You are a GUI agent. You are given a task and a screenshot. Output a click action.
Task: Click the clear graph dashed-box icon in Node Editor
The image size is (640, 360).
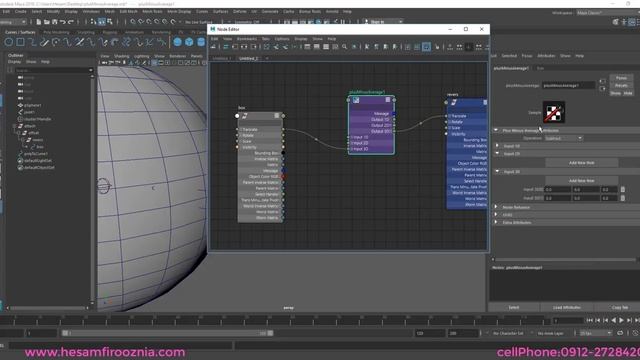click(x=267, y=47)
